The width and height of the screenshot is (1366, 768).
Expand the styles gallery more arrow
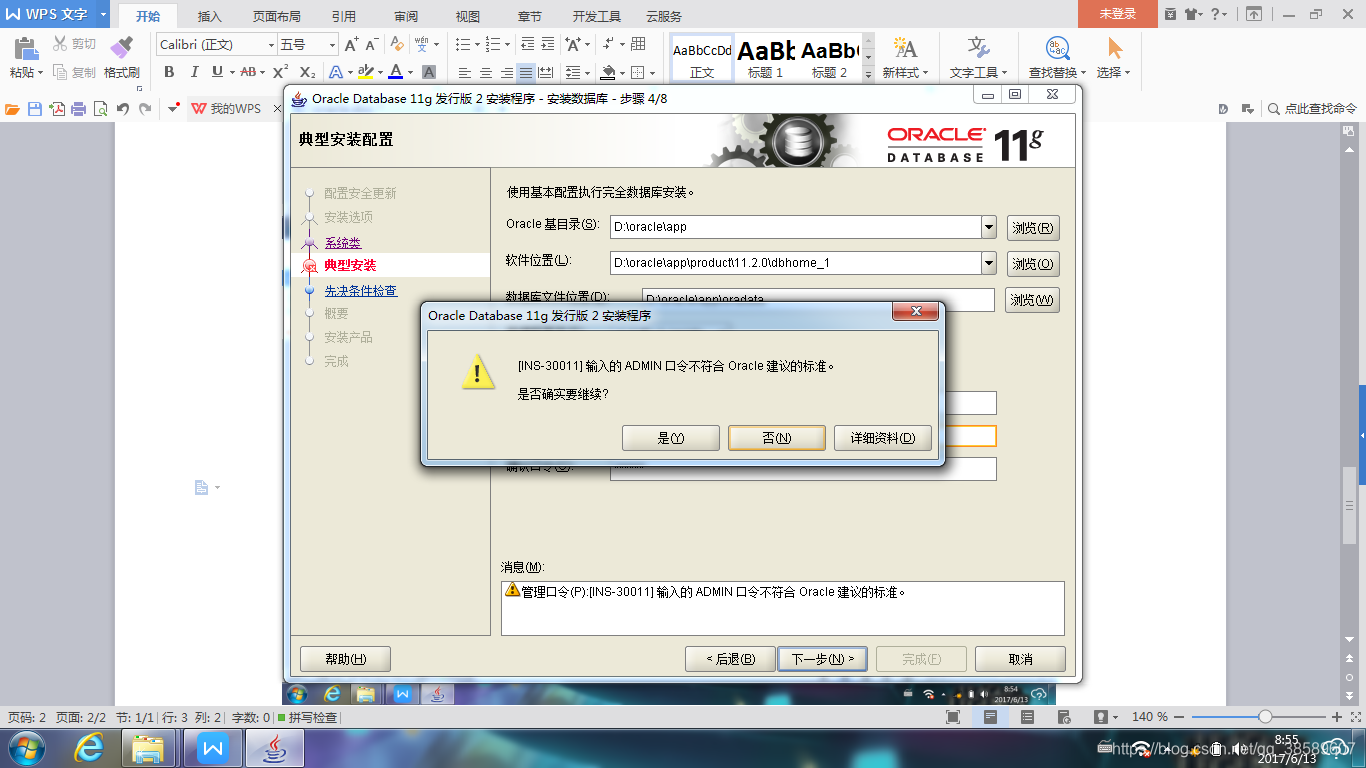pos(868,74)
